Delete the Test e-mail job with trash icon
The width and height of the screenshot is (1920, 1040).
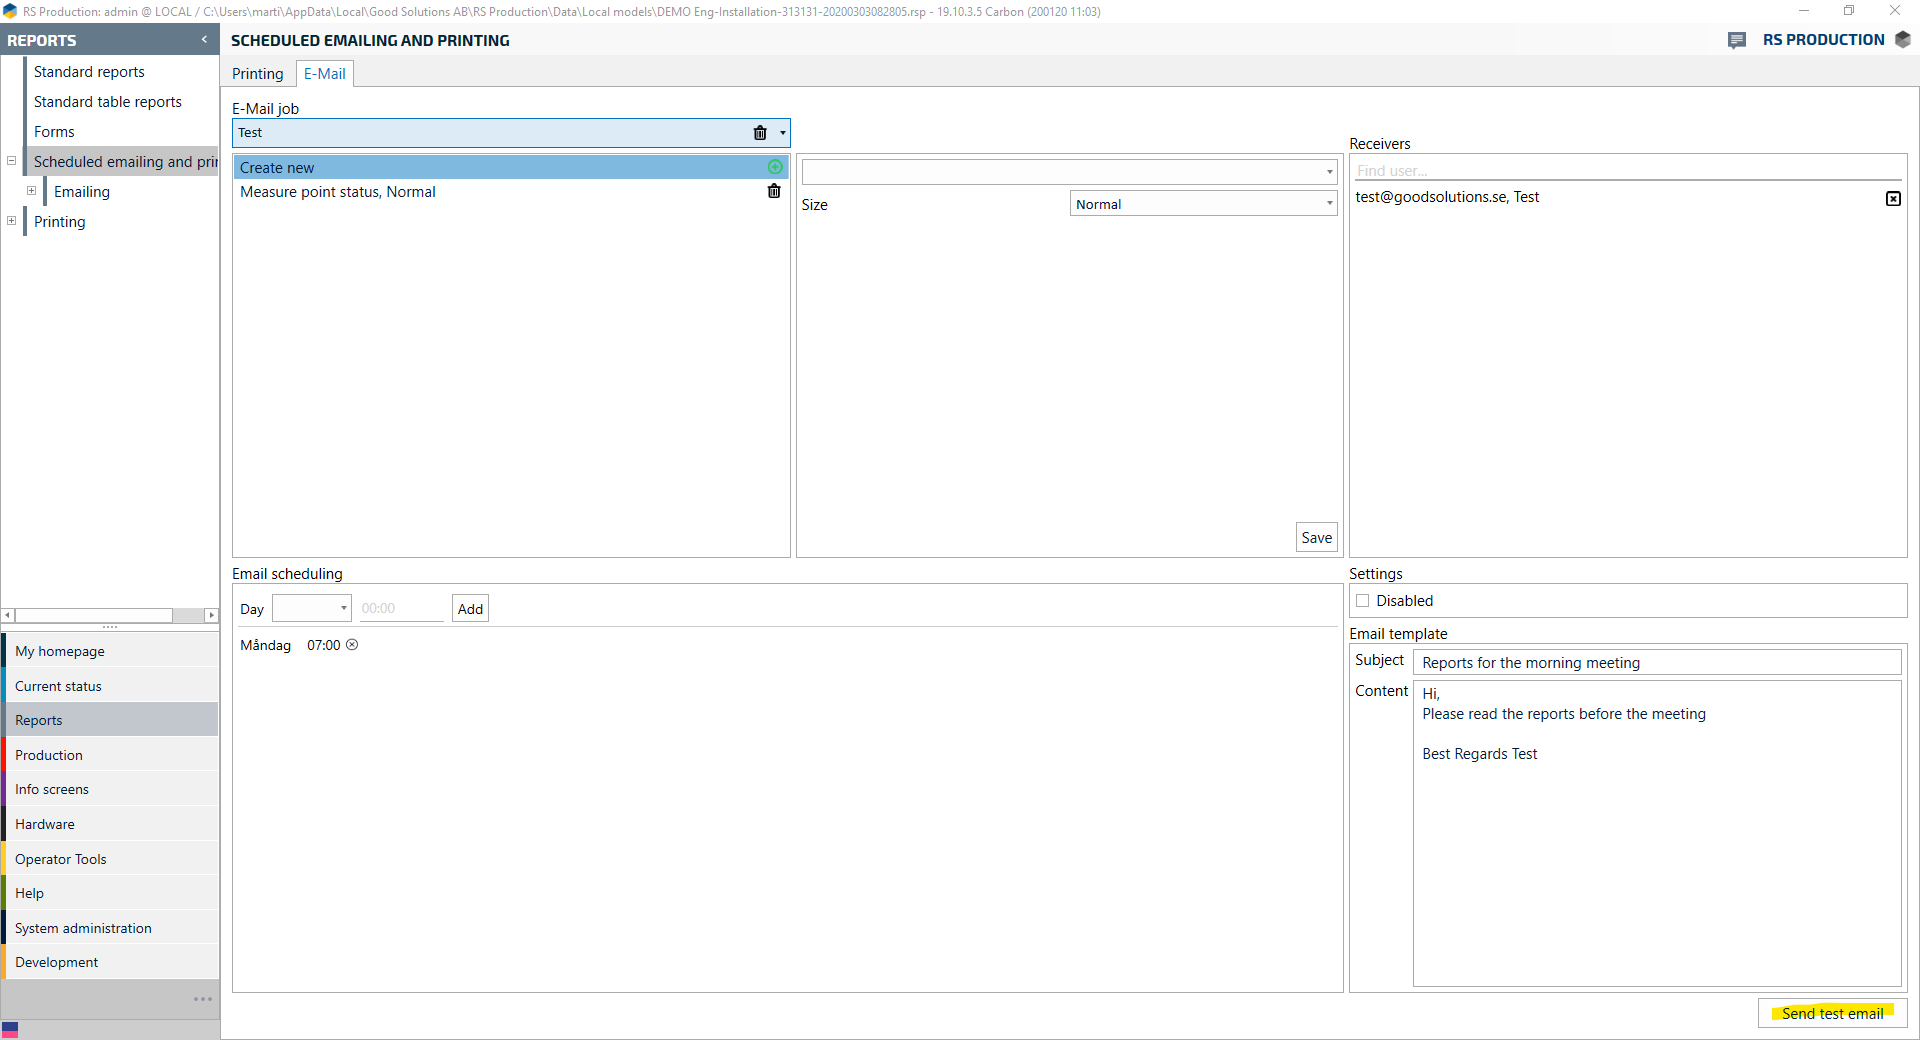[x=760, y=133]
